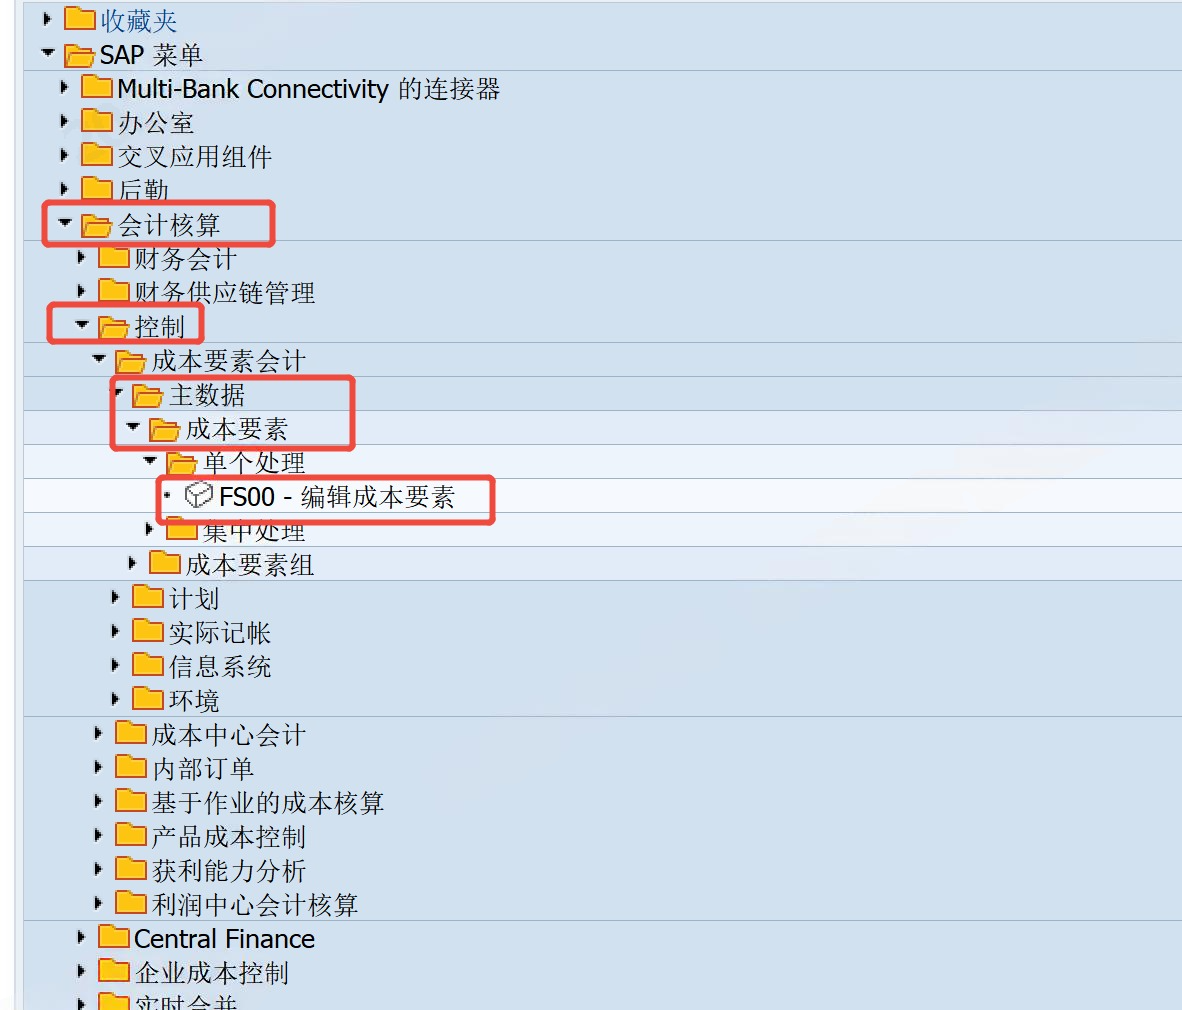Viewport: 1182px width, 1010px height.
Task: Click the 办公室 folder icon
Action: click(x=96, y=121)
